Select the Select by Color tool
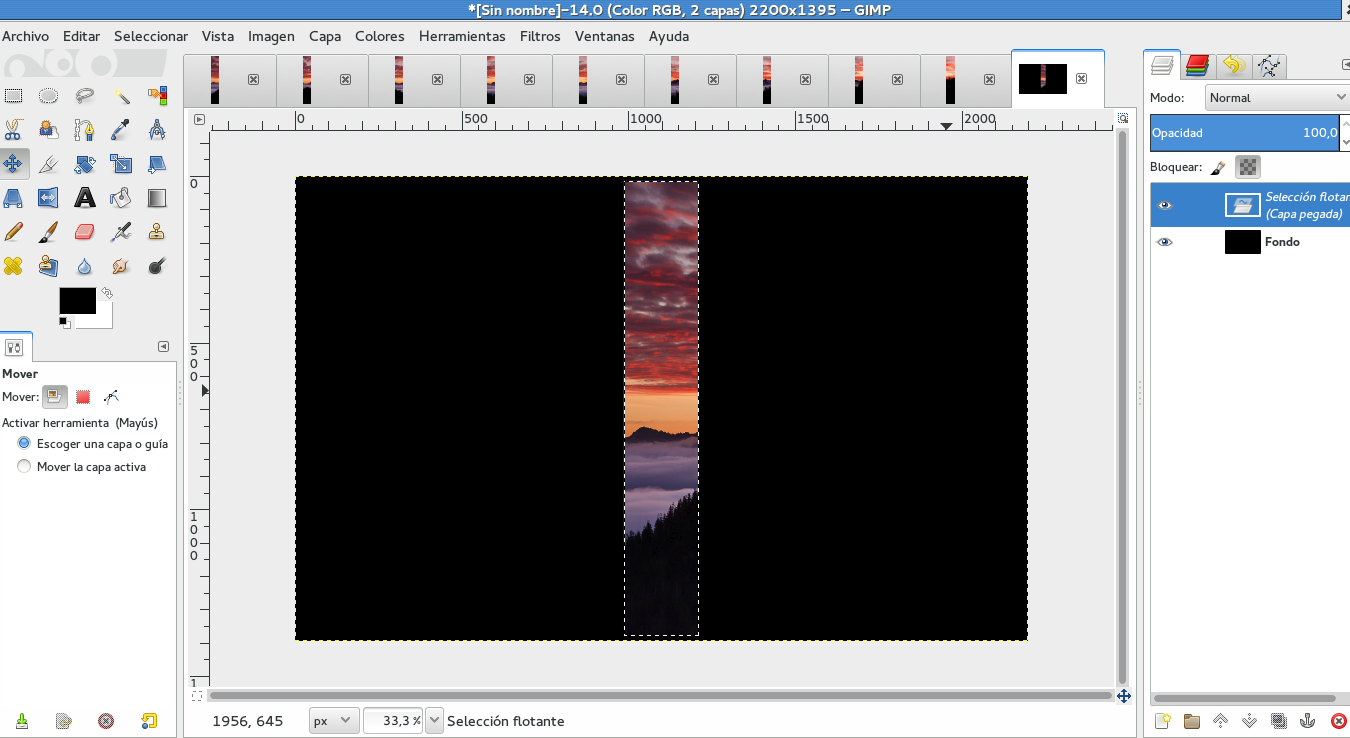 click(x=157, y=96)
